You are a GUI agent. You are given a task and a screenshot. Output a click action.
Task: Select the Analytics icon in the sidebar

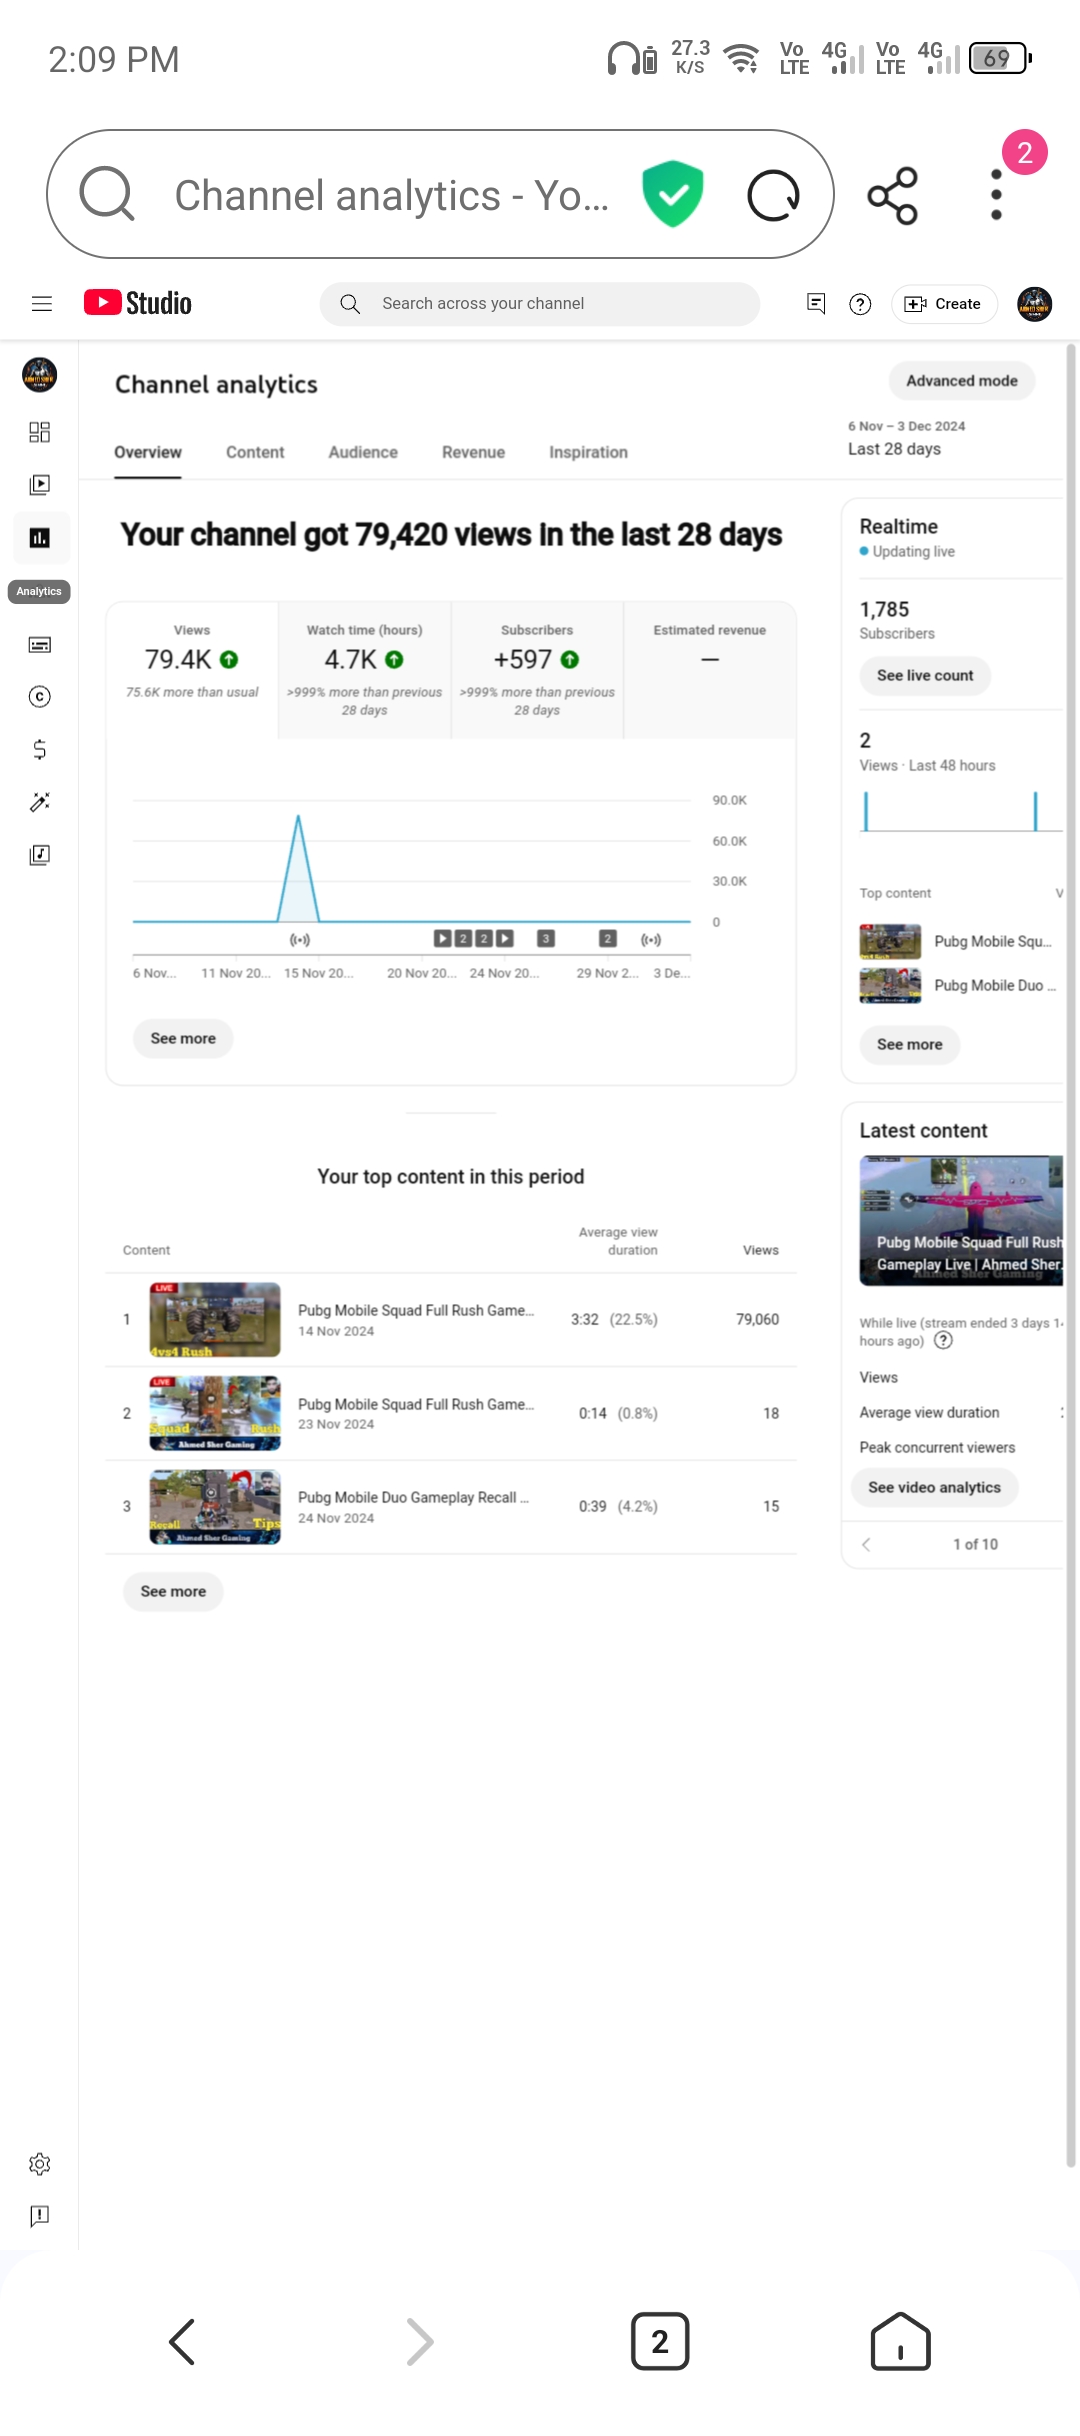click(40, 538)
